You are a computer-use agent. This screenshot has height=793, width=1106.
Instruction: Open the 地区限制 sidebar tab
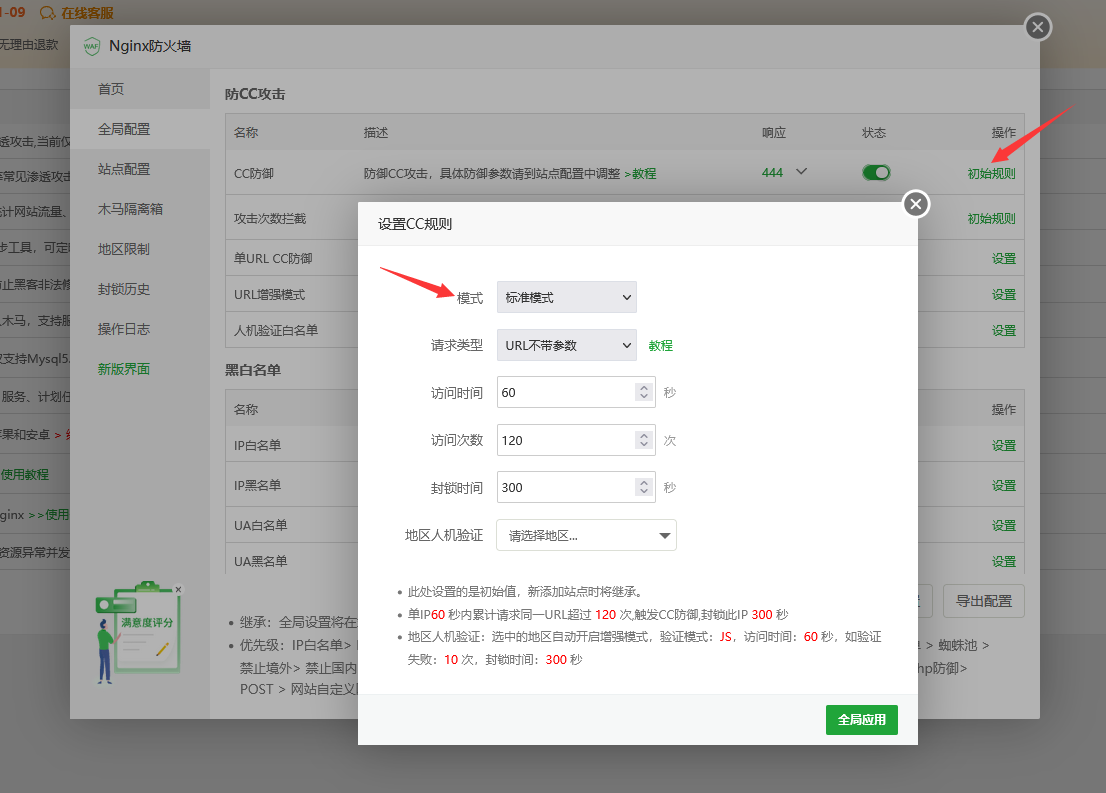(x=140, y=249)
